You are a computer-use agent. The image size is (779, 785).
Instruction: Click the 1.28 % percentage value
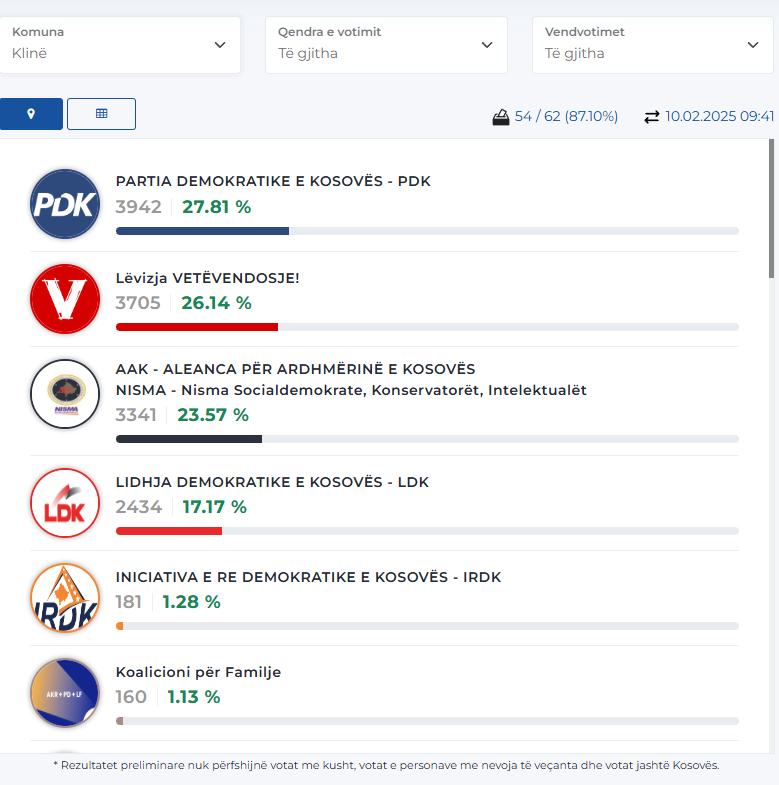pyautogui.click(x=191, y=602)
